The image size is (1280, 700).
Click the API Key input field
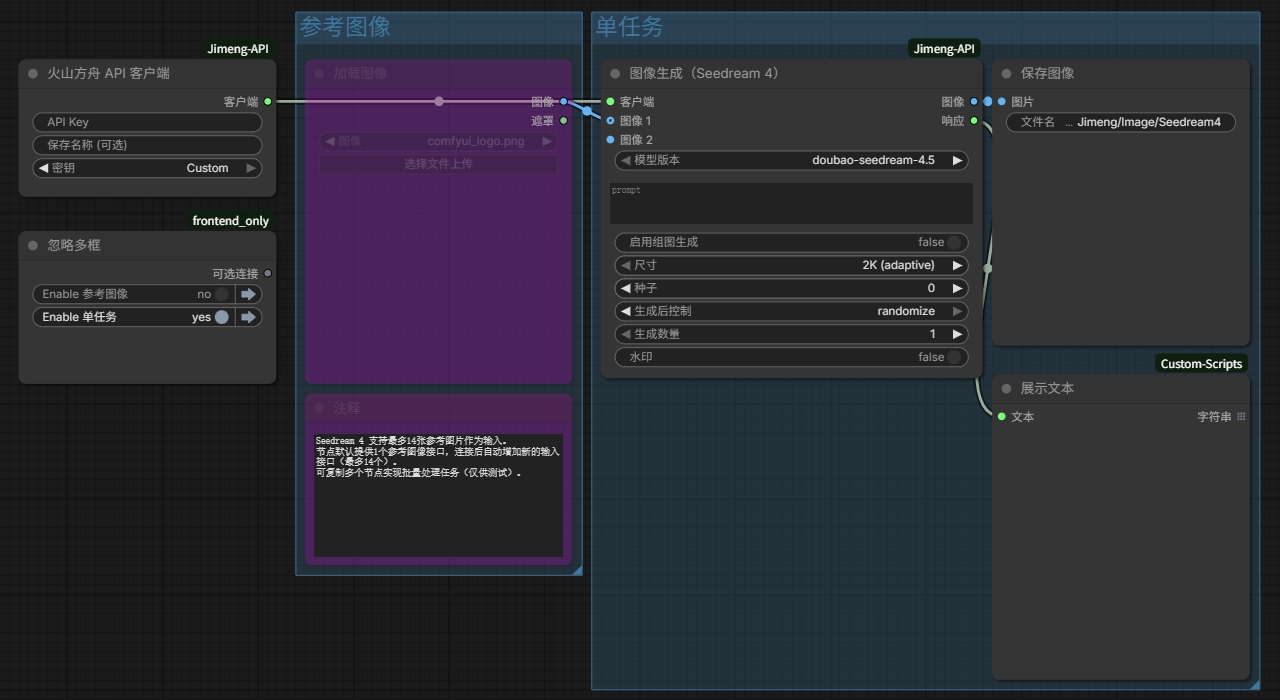pos(148,122)
